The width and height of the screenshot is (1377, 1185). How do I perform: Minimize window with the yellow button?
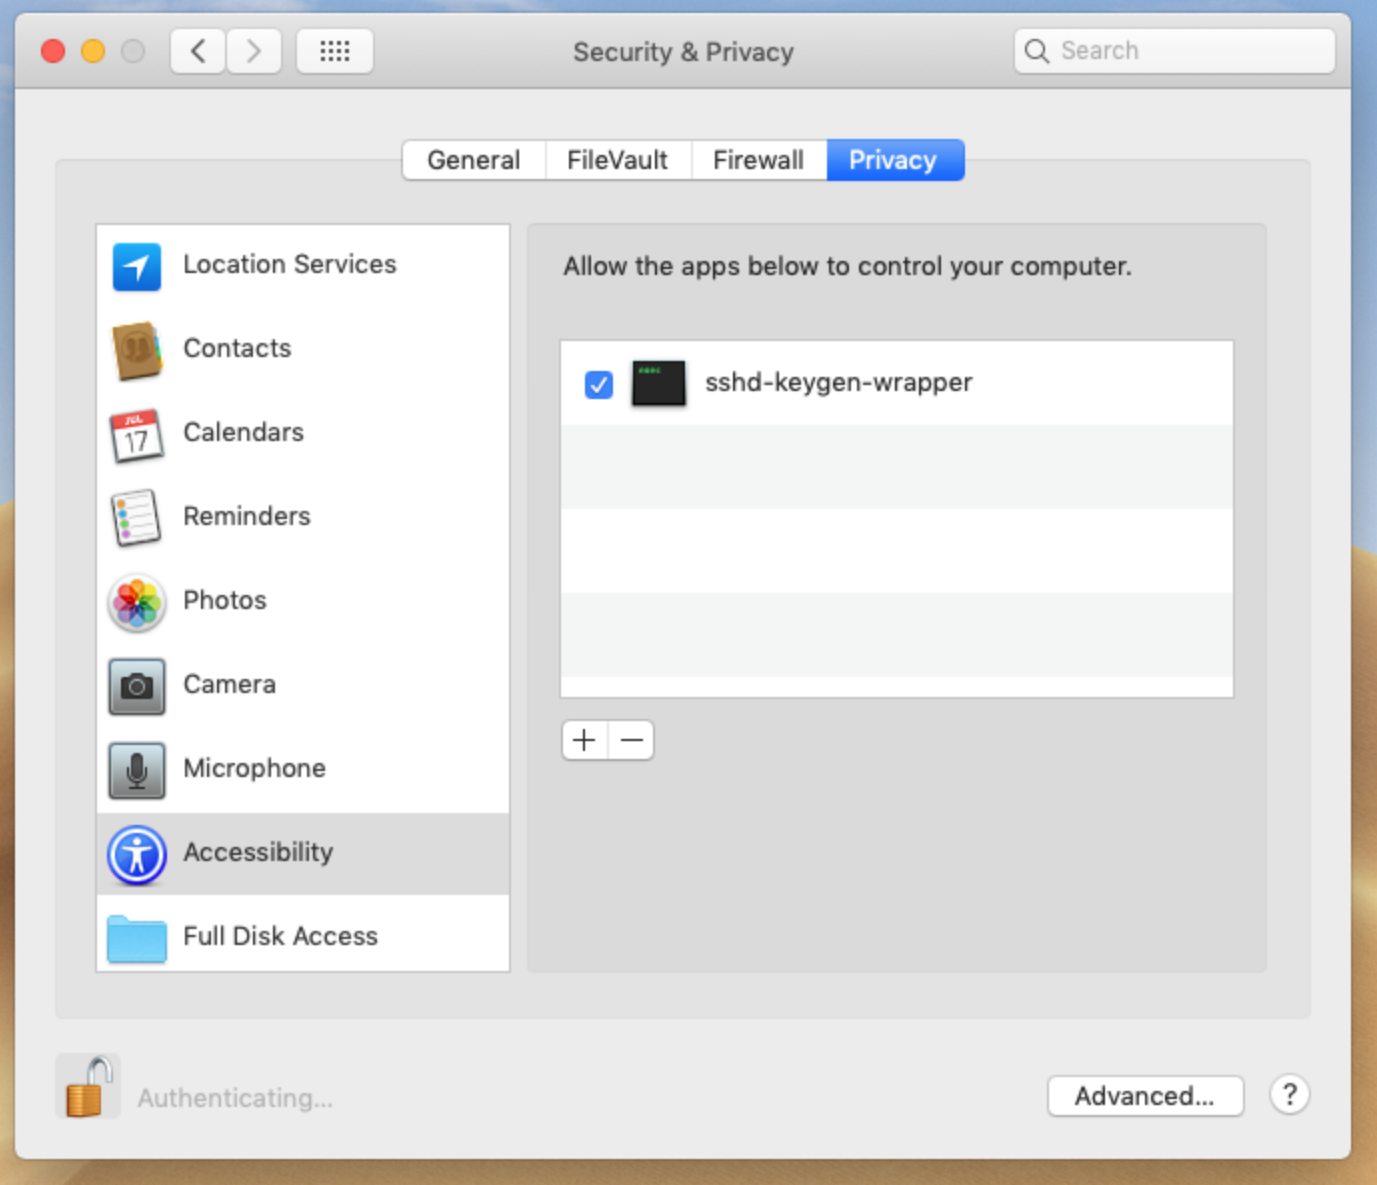[x=93, y=51]
